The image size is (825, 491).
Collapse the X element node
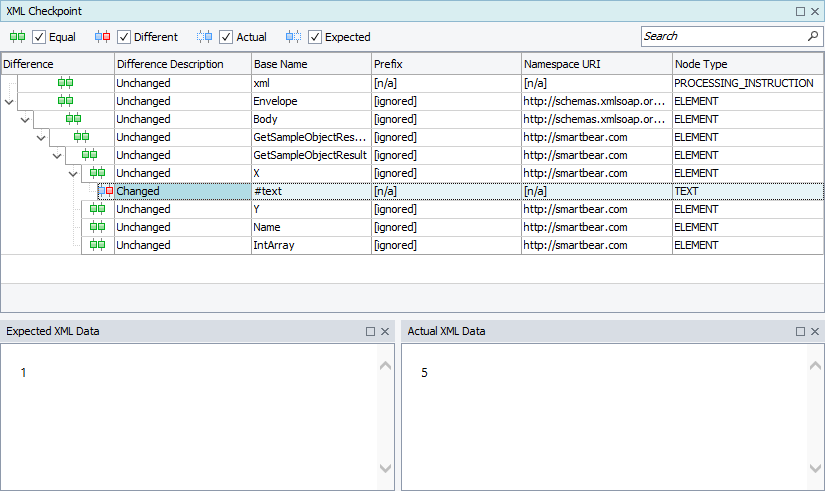point(74,174)
